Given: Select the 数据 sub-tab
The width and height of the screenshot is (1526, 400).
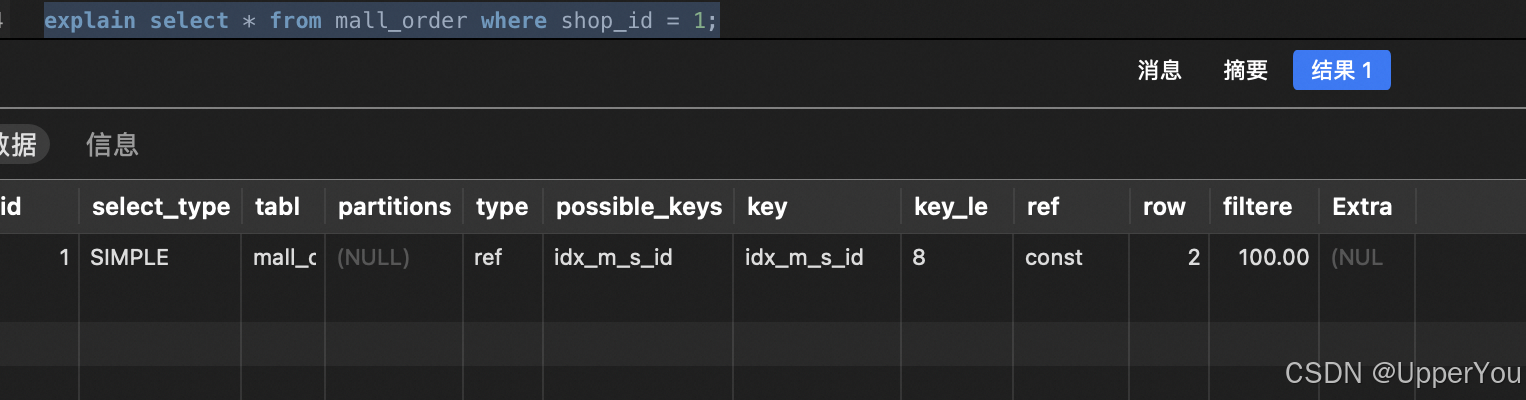Looking at the screenshot, I should [x=18, y=144].
